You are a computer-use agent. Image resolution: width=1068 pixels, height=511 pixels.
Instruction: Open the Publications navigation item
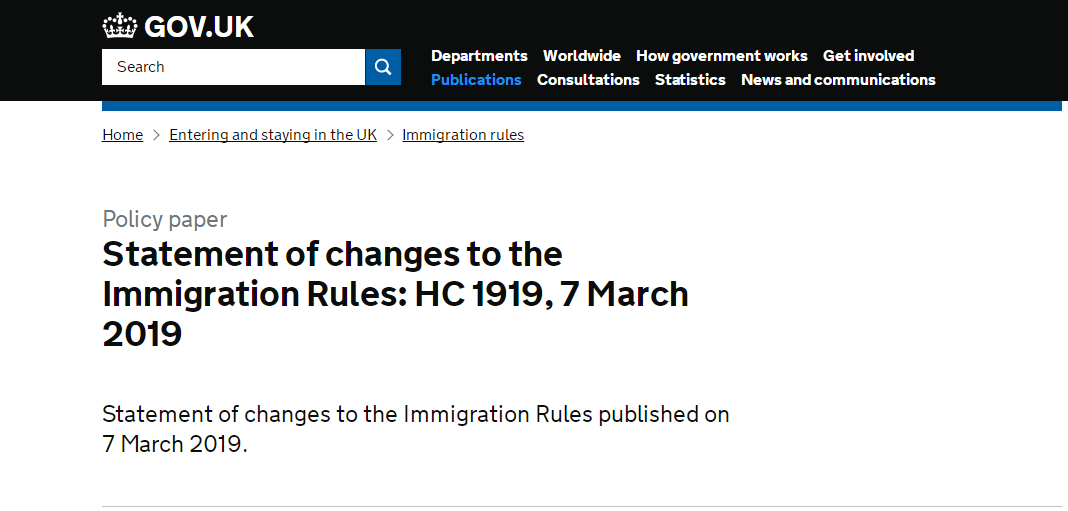click(476, 80)
